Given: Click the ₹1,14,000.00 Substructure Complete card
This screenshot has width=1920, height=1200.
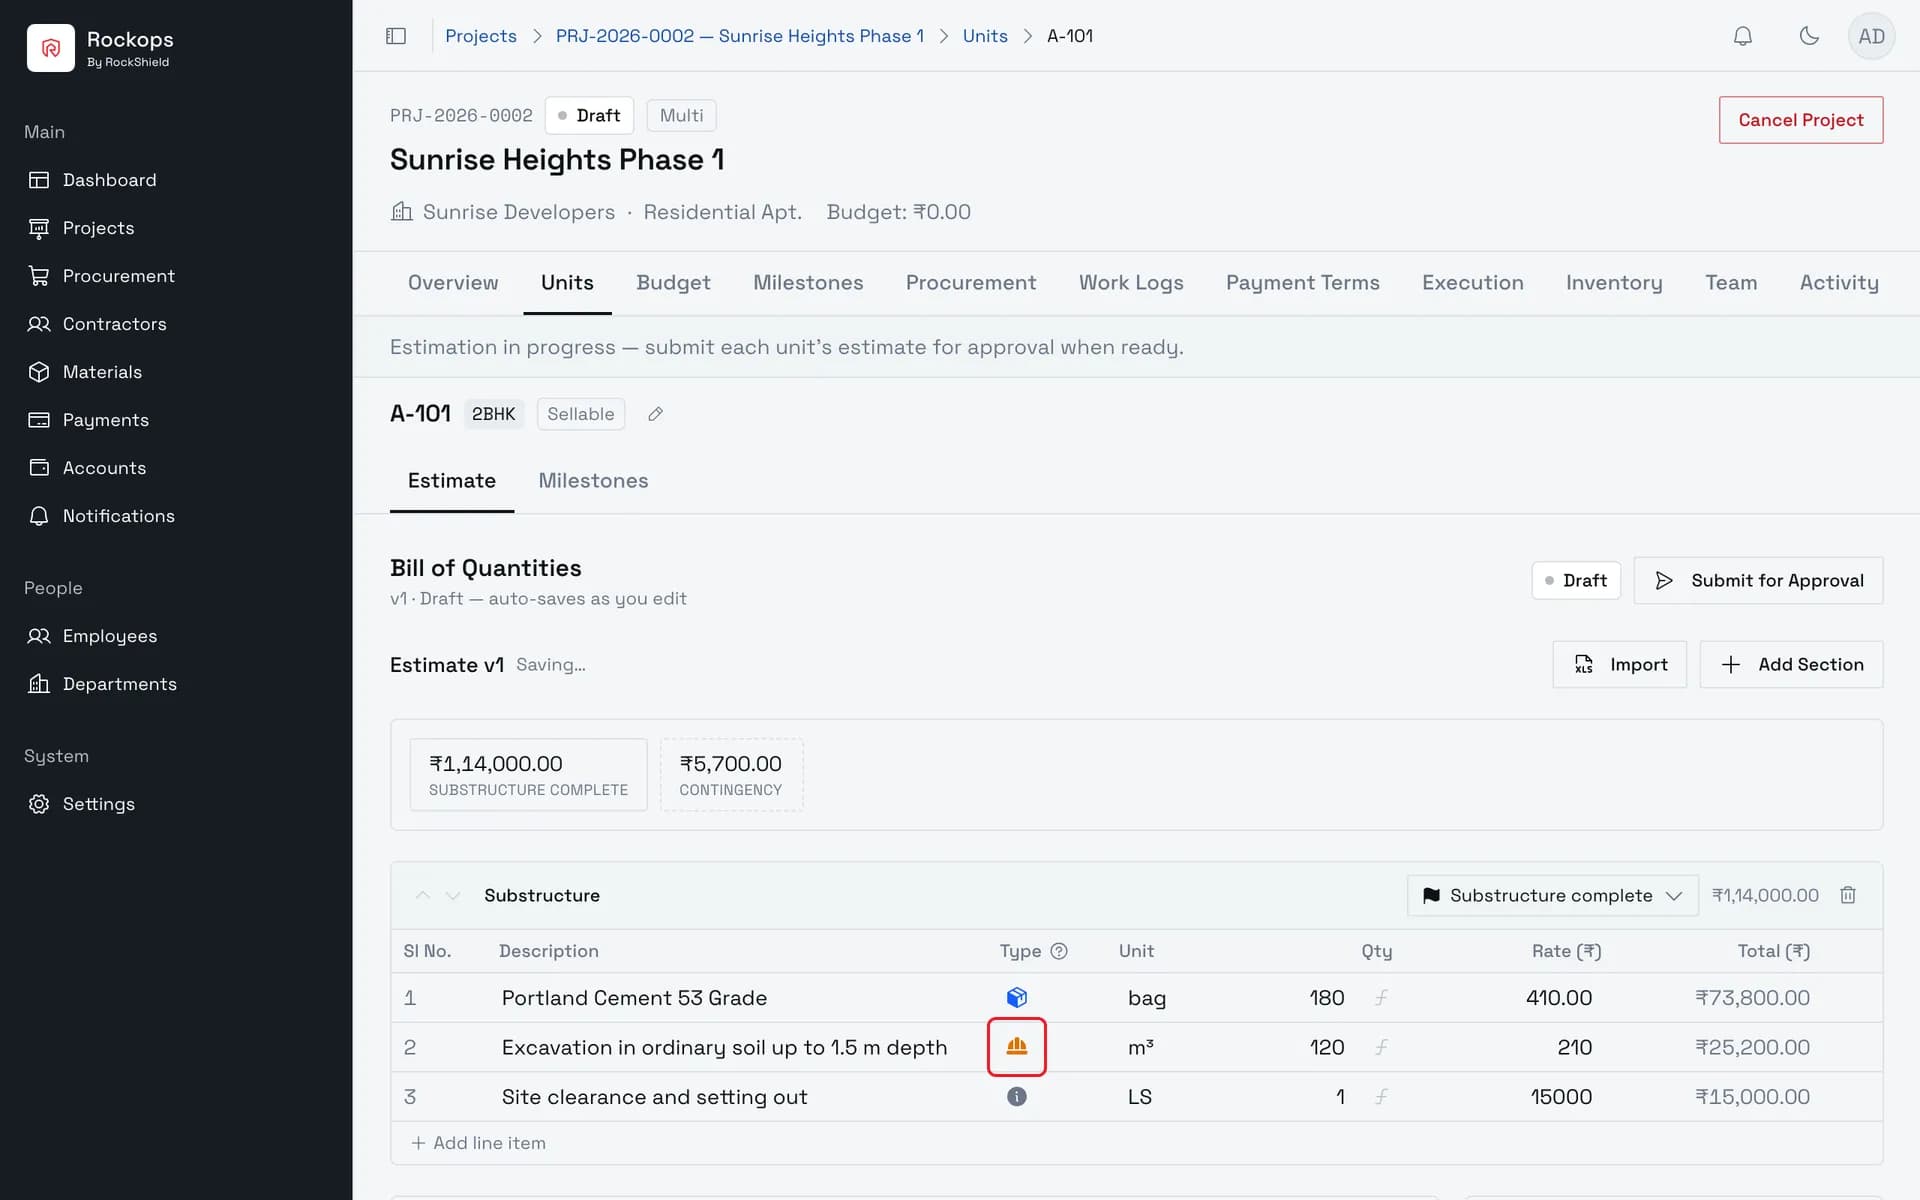Looking at the screenshot, I should click(x=528, y=775).
